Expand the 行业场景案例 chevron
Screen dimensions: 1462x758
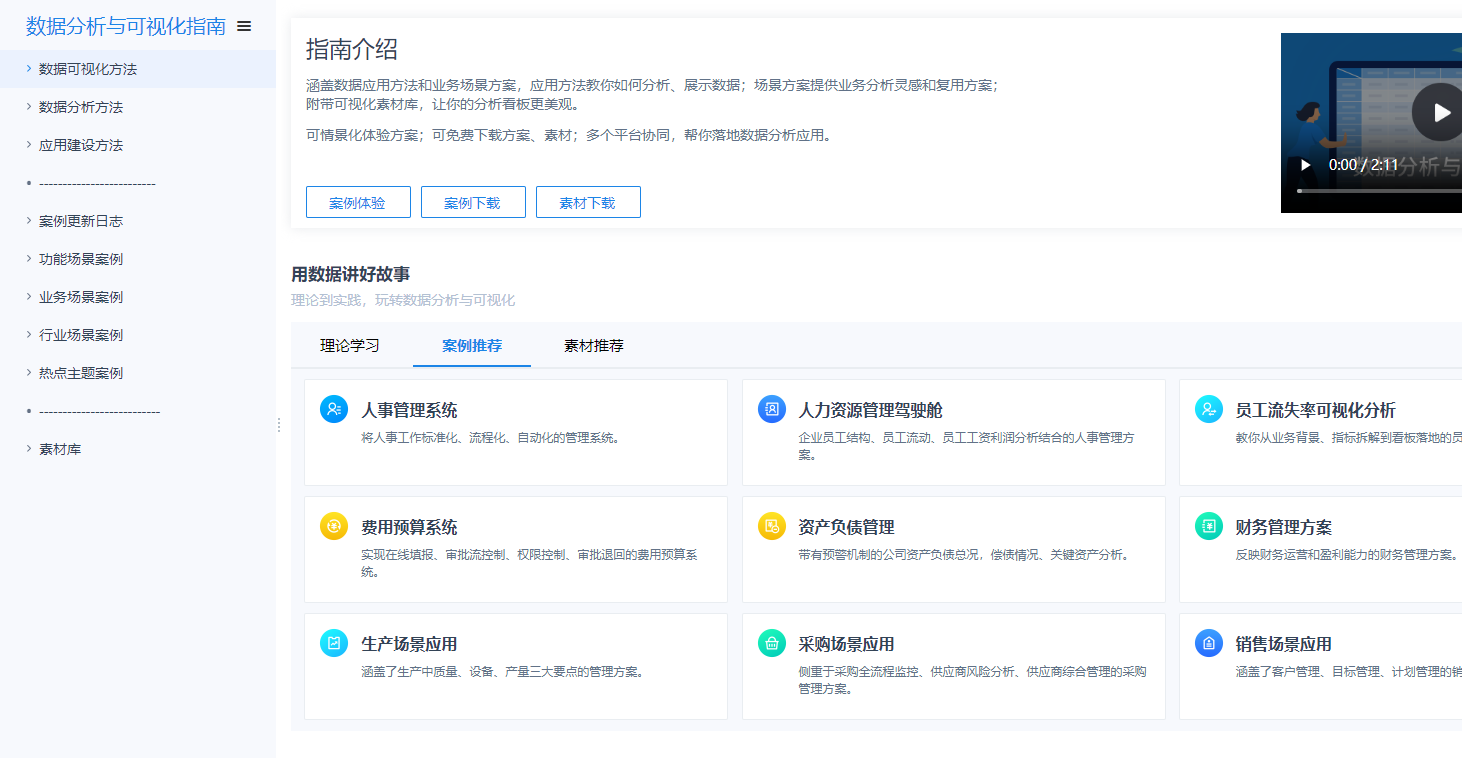point(28,335)
